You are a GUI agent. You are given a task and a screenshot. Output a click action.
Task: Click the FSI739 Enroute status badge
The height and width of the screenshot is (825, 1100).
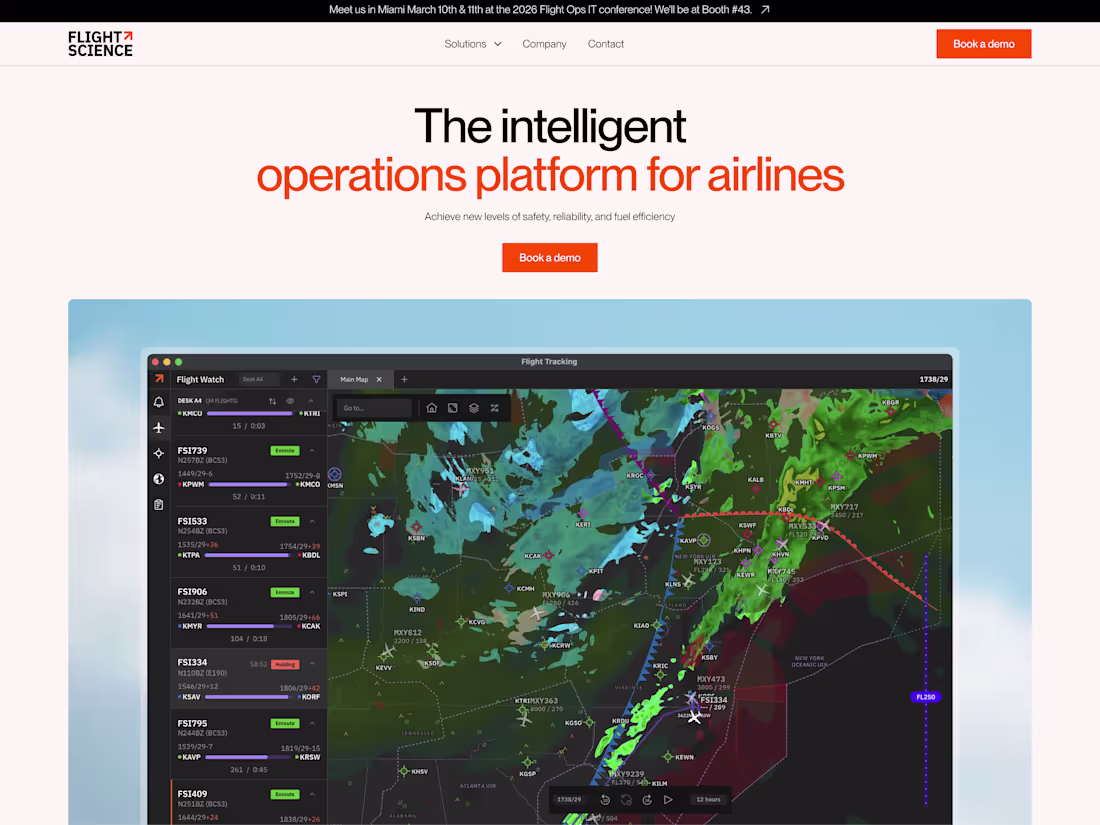(x=285, y=450)
